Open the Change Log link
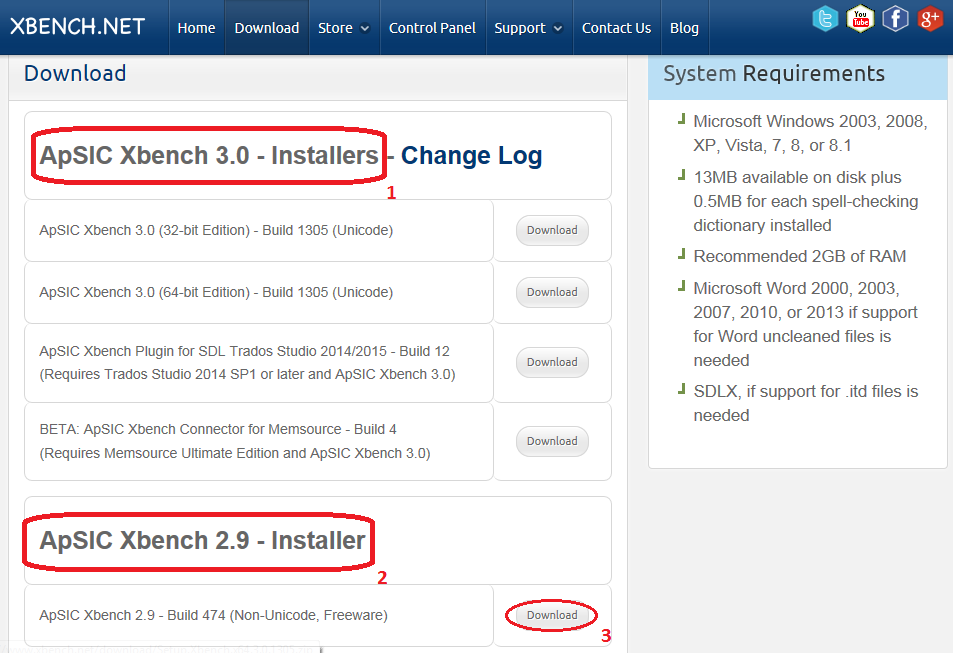Viewport: 953px width, 653px height. pos(471,156)
